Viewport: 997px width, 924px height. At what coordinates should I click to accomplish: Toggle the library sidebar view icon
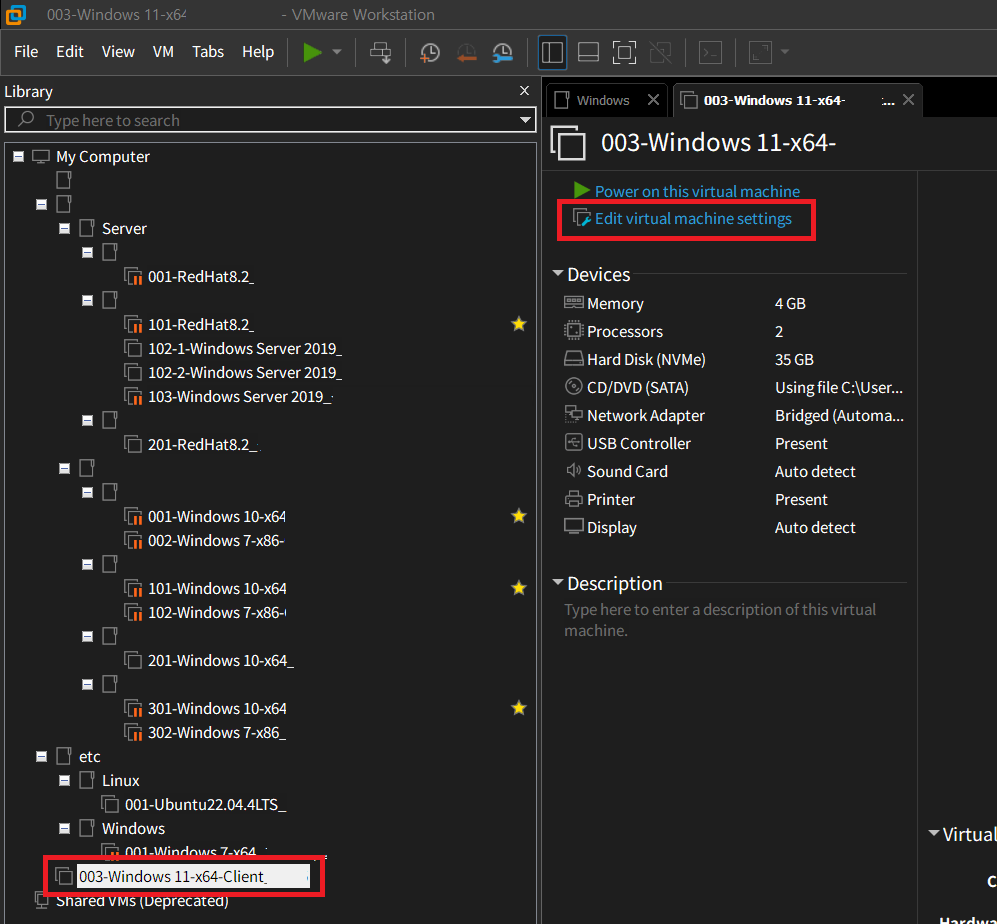[x=552, y=52]
